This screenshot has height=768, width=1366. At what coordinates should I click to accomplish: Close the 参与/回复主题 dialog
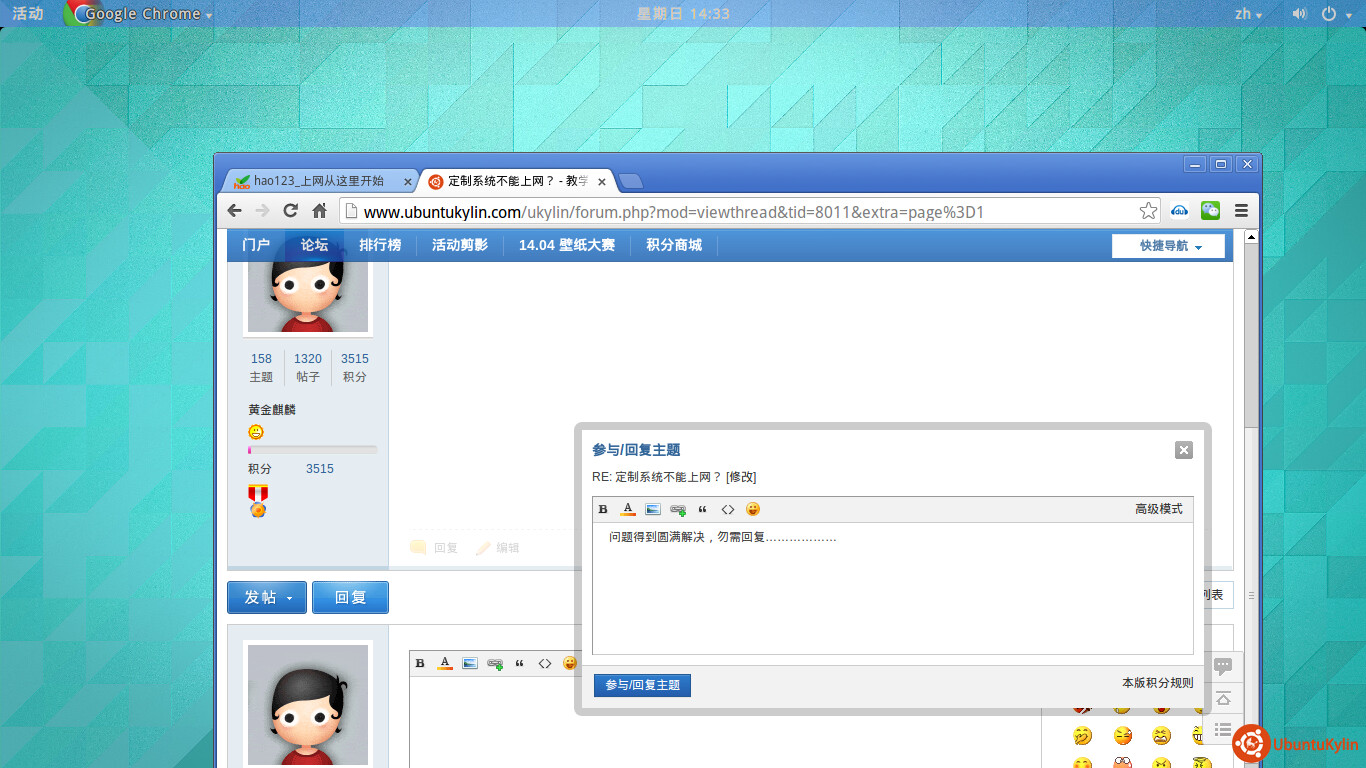[1184, 450]
